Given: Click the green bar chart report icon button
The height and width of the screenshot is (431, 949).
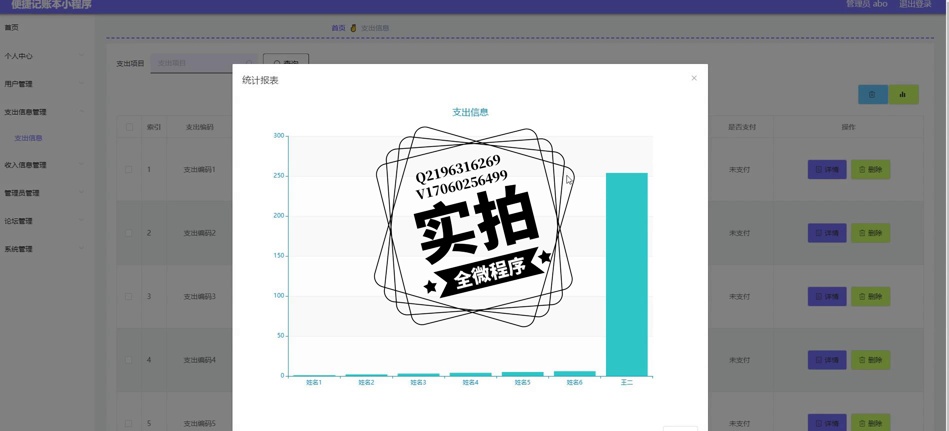Looking at the screenshot, I should (903, 94).
